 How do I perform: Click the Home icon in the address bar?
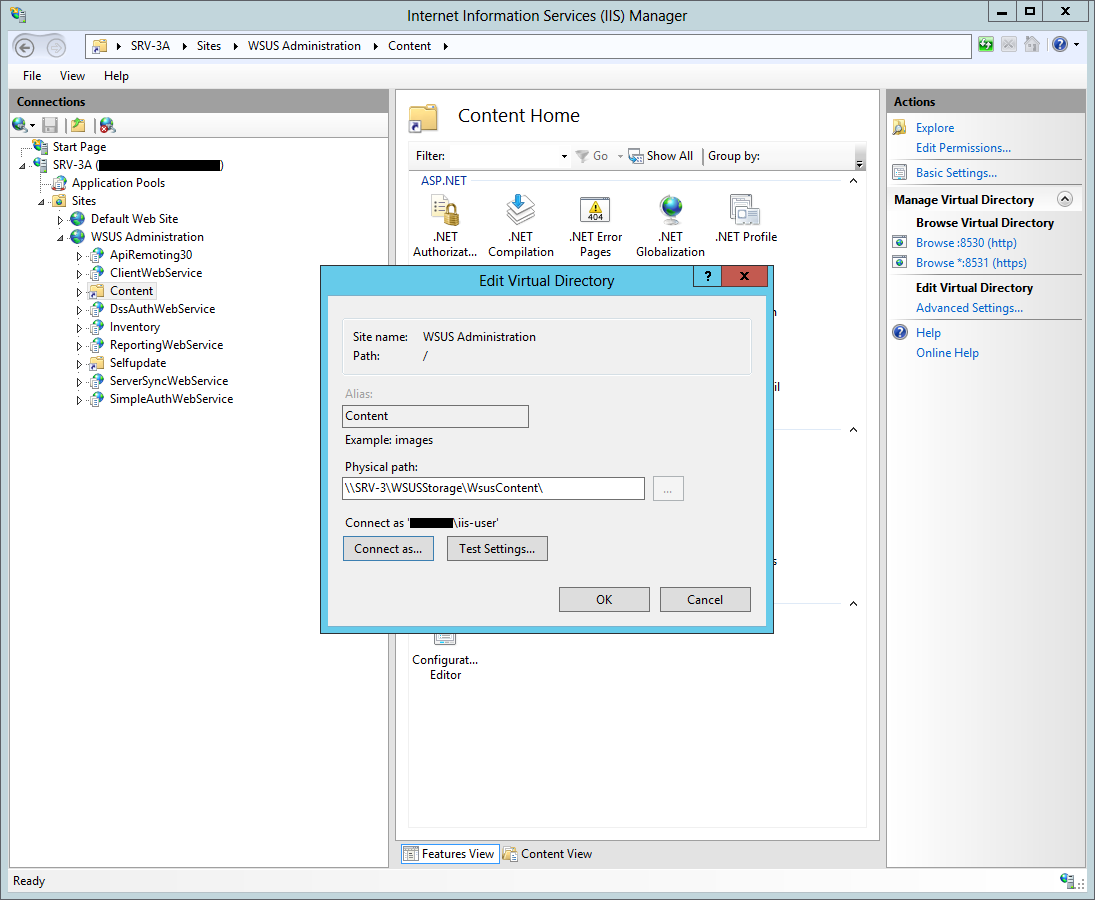point(1031,45)
